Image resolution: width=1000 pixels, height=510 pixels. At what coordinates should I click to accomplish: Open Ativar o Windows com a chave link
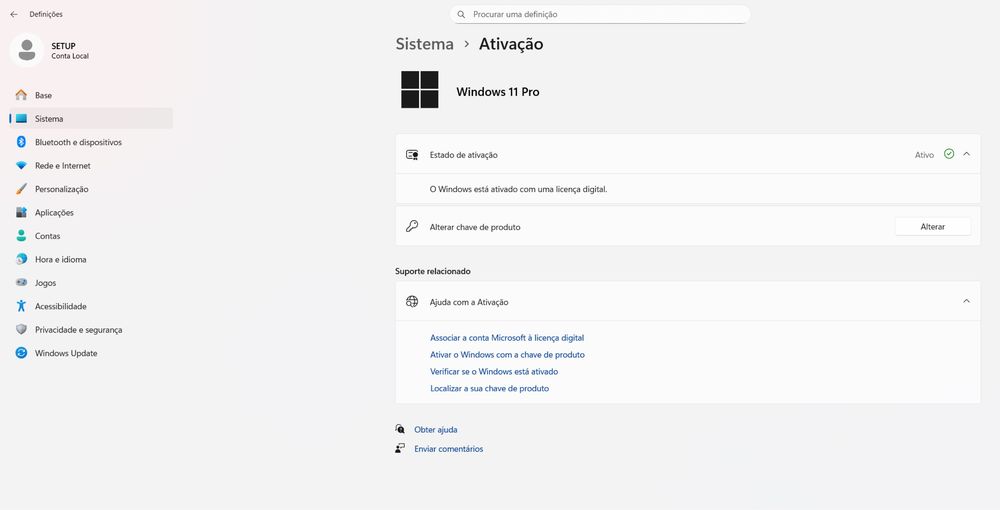[x=507, y=354]
